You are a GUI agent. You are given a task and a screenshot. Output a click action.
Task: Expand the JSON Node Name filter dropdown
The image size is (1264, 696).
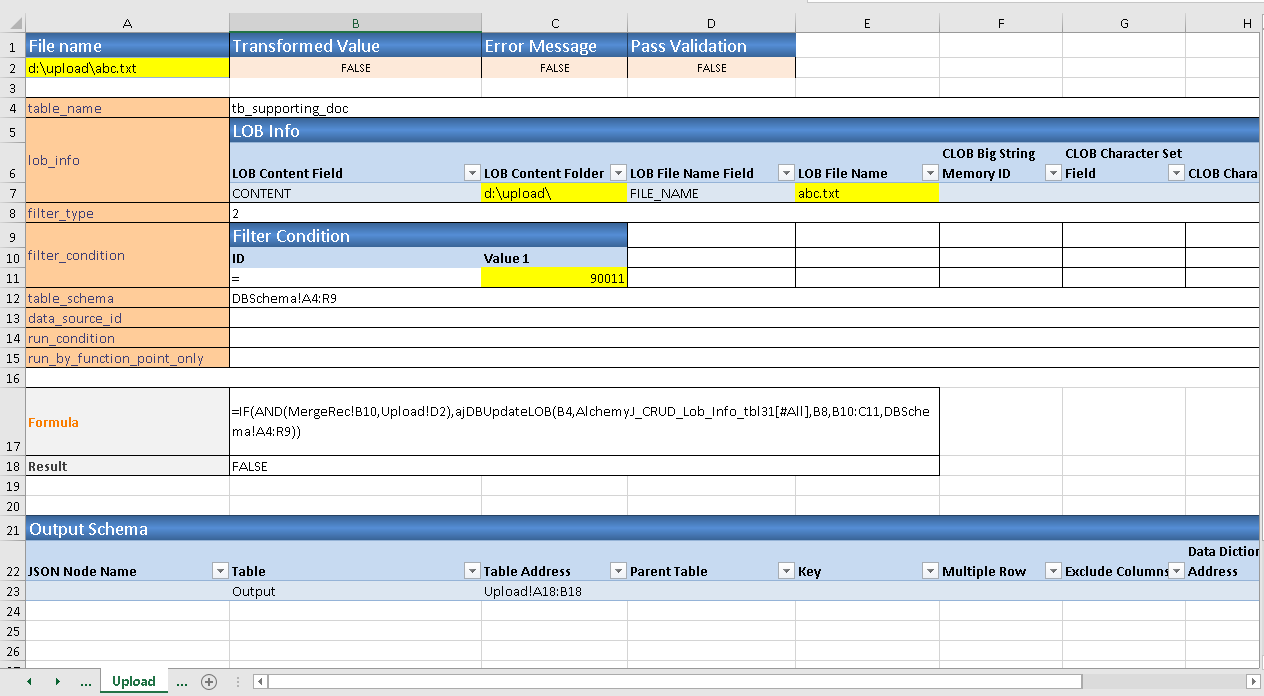point(220,571)
